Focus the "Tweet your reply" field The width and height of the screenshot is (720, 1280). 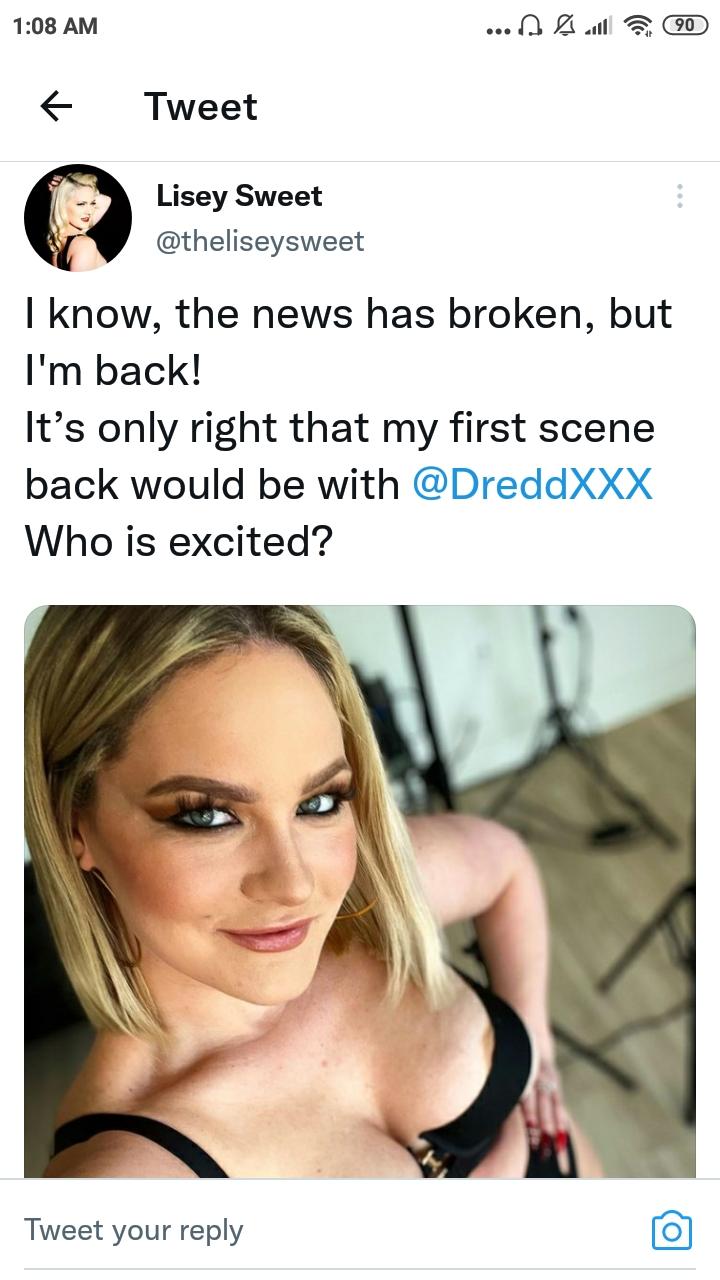coord(300,1230)
